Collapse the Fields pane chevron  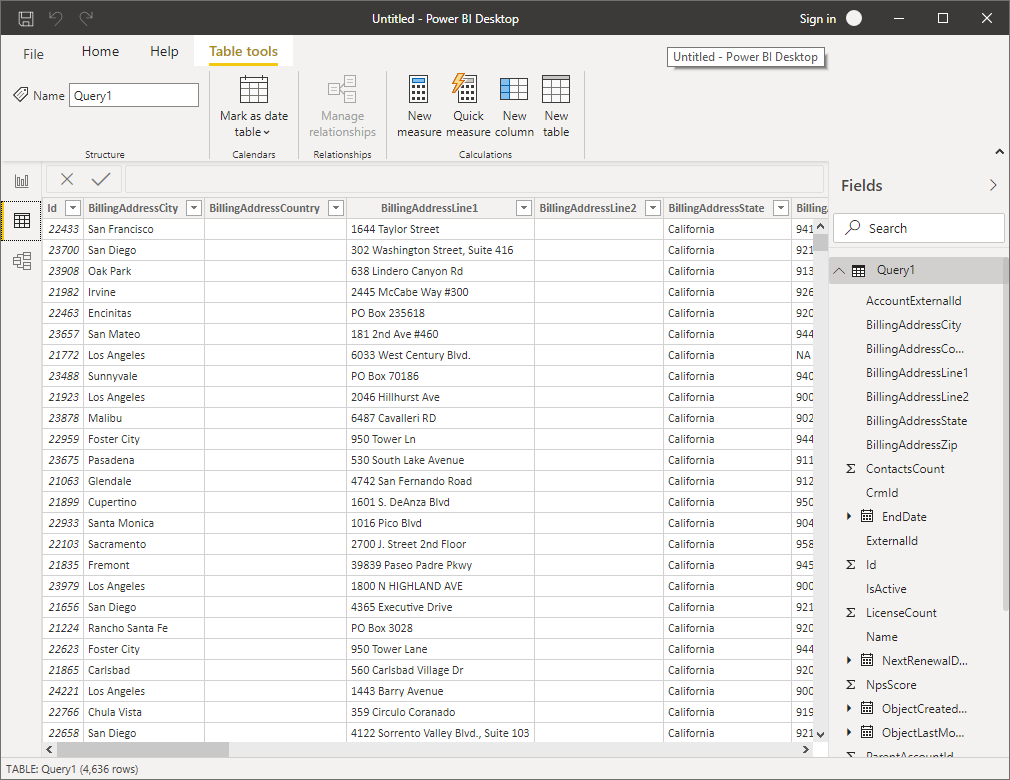[993, 185]
